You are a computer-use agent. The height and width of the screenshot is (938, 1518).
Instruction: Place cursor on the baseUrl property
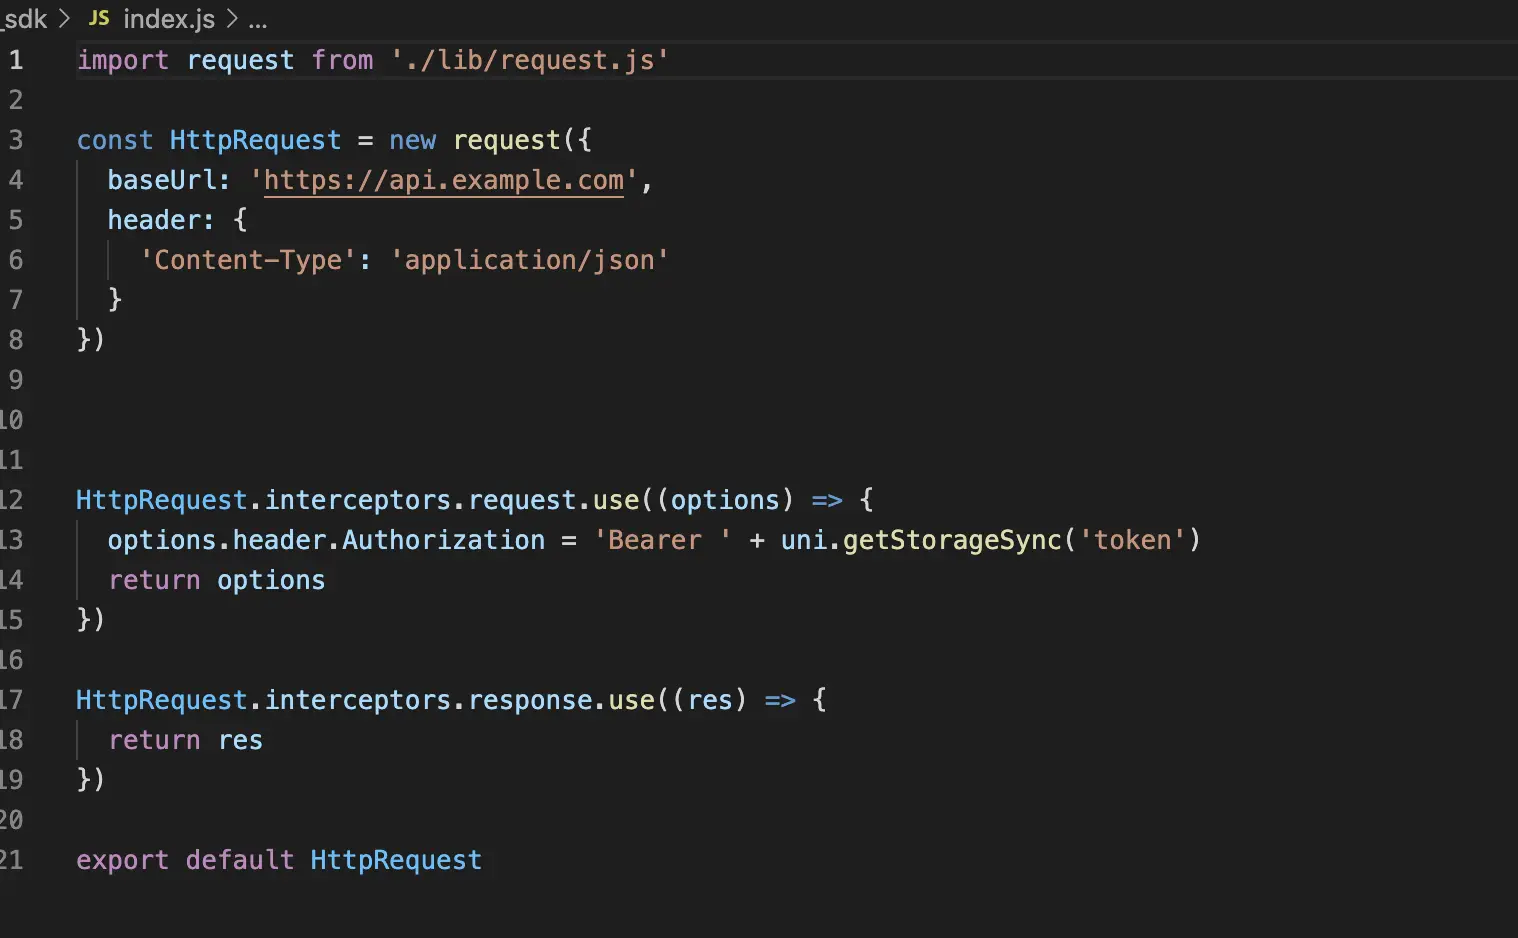click(x=162, y=180)
